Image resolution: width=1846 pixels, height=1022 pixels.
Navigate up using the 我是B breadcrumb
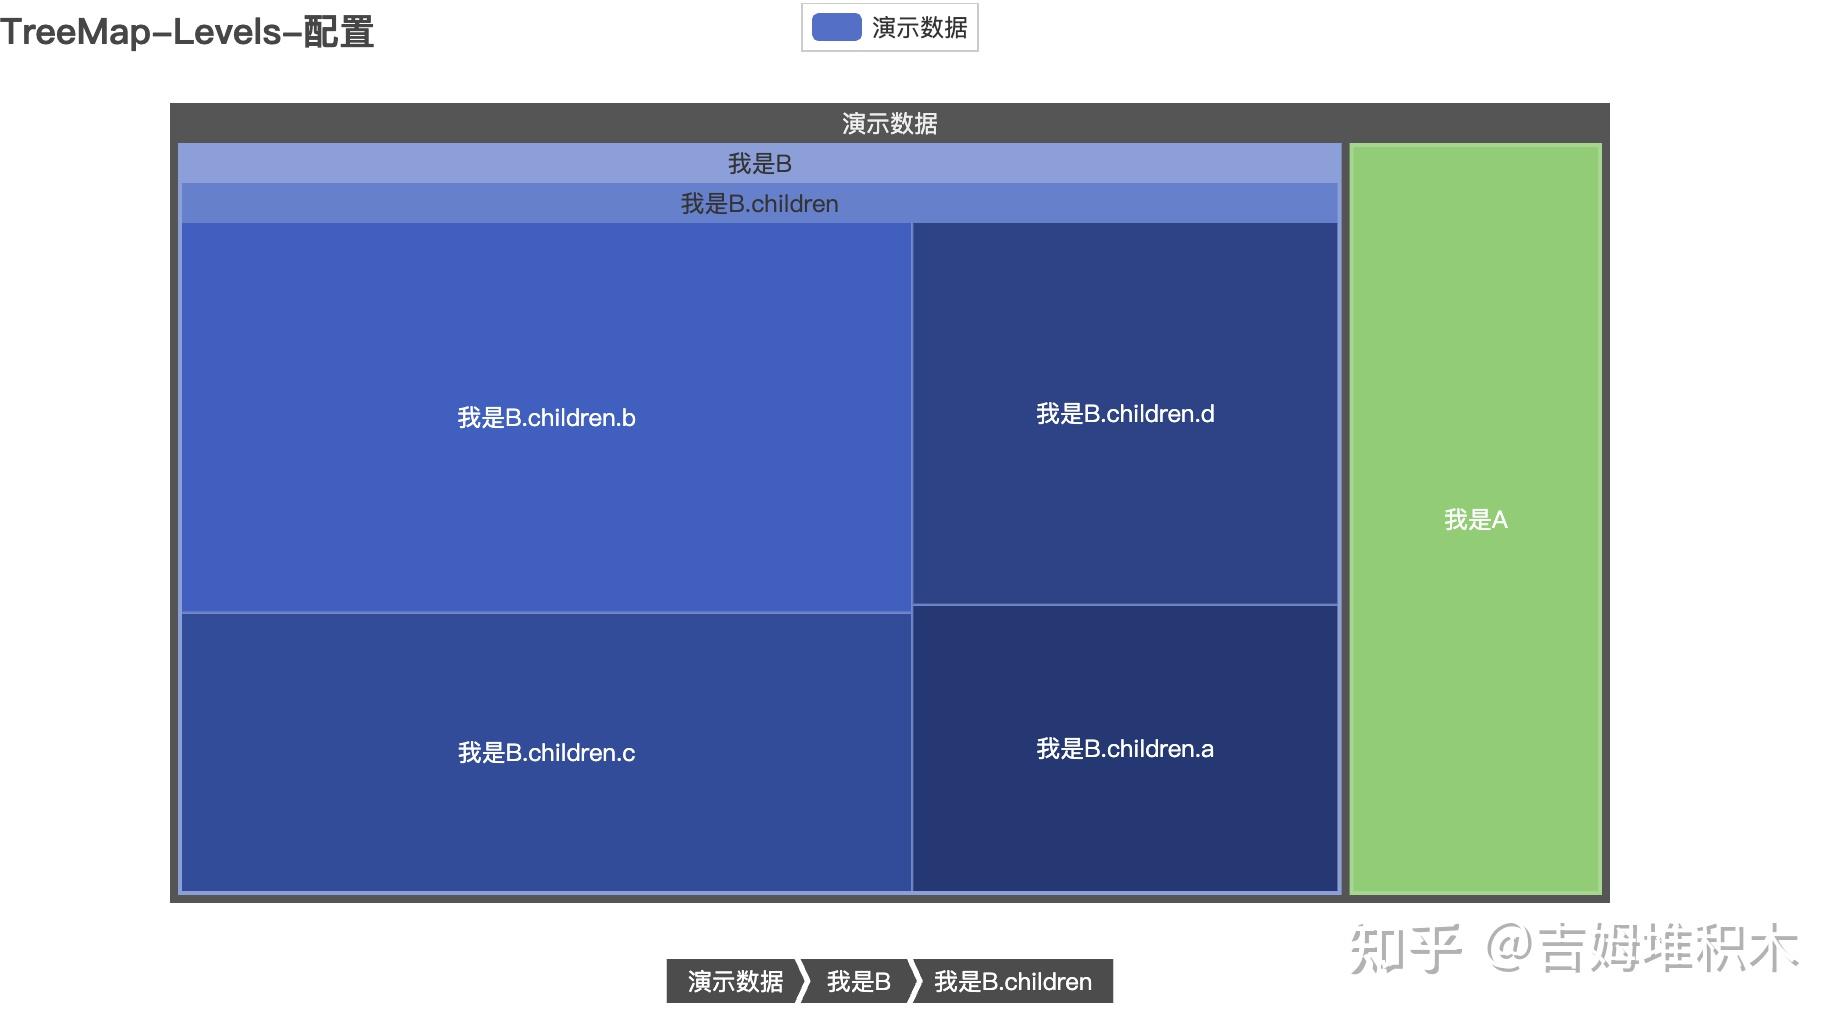(857, 981)
